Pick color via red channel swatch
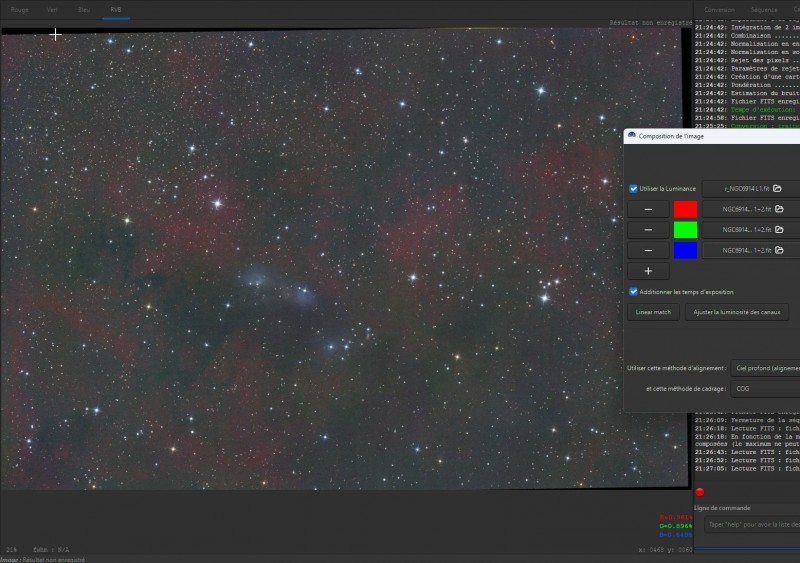Viewport: 800px width, 563px height. pos(685,209)
